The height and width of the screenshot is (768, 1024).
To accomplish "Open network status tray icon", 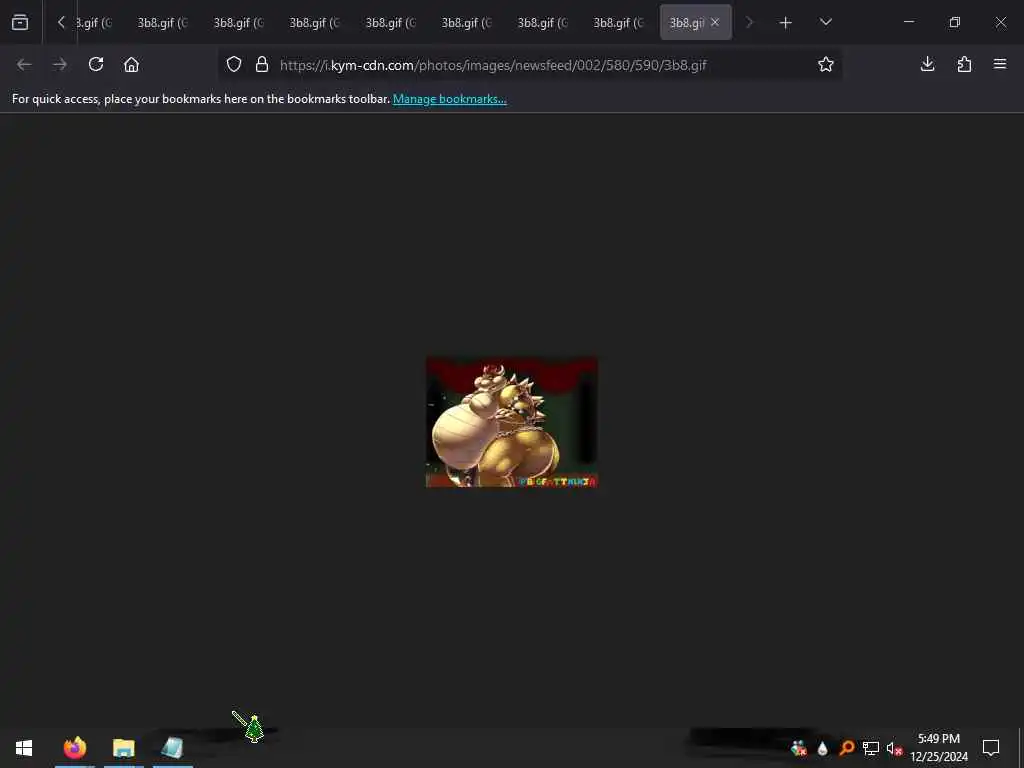I will coord(870,748).
